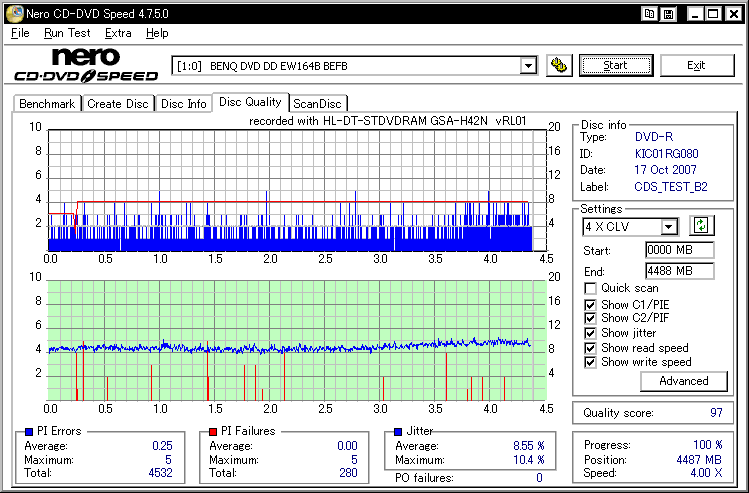Click the red PI Failures legend square
This screenshot has height=493, width=749.
pos(212,431)
